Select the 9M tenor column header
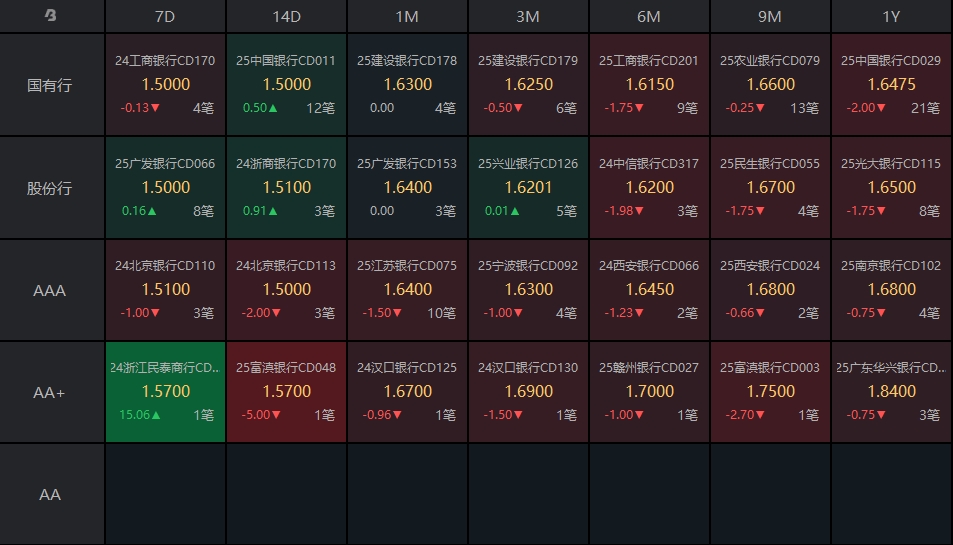This screenshot has height=545, width=953. [770, 16]
